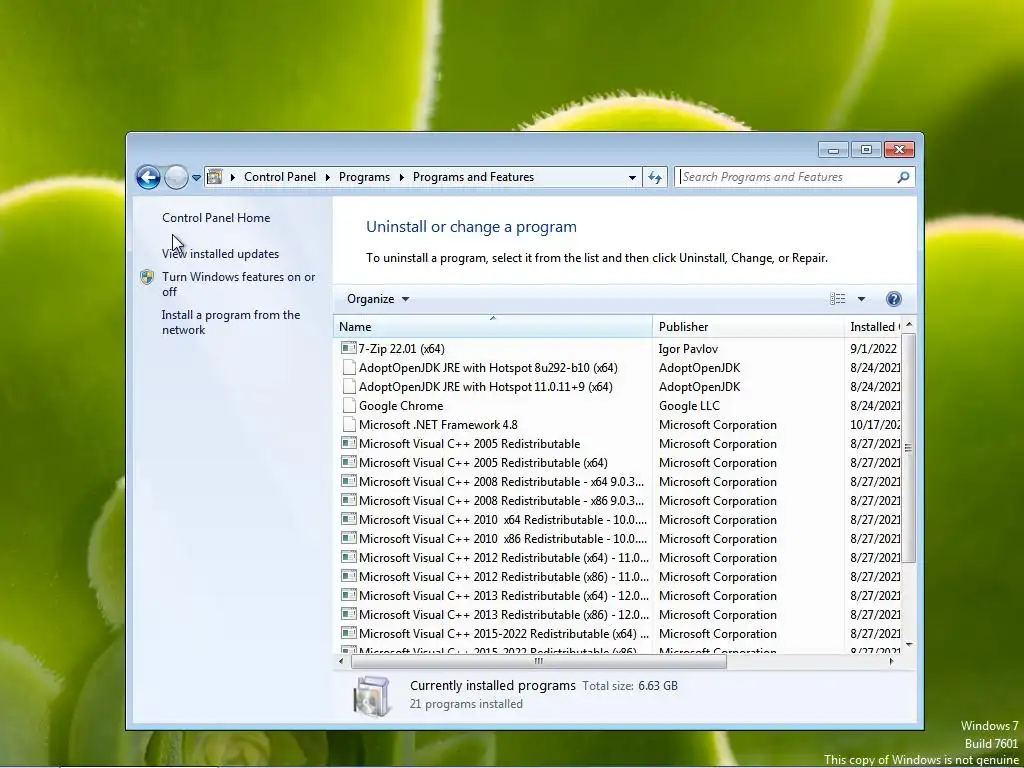This screenshot has width=1024, height=768.
Task: Click the vertical scrollbar up arrow
Action: [908, 324]
